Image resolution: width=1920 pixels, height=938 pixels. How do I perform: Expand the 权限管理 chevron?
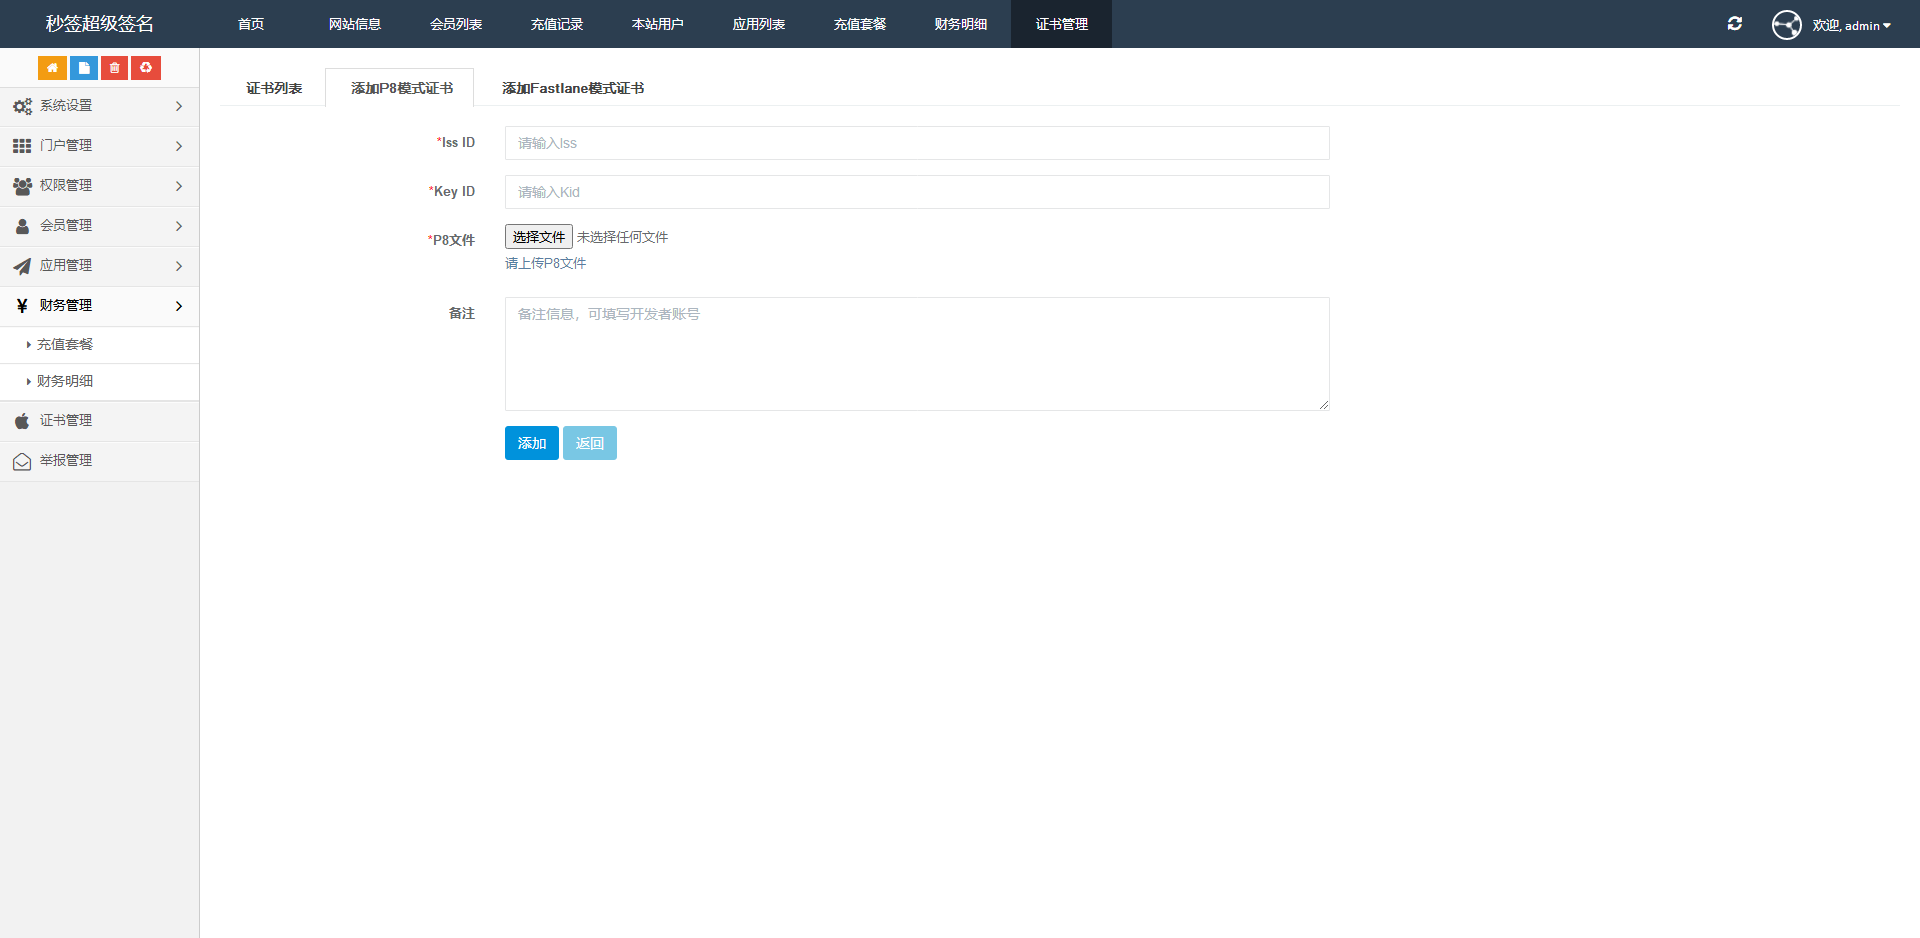179,186
